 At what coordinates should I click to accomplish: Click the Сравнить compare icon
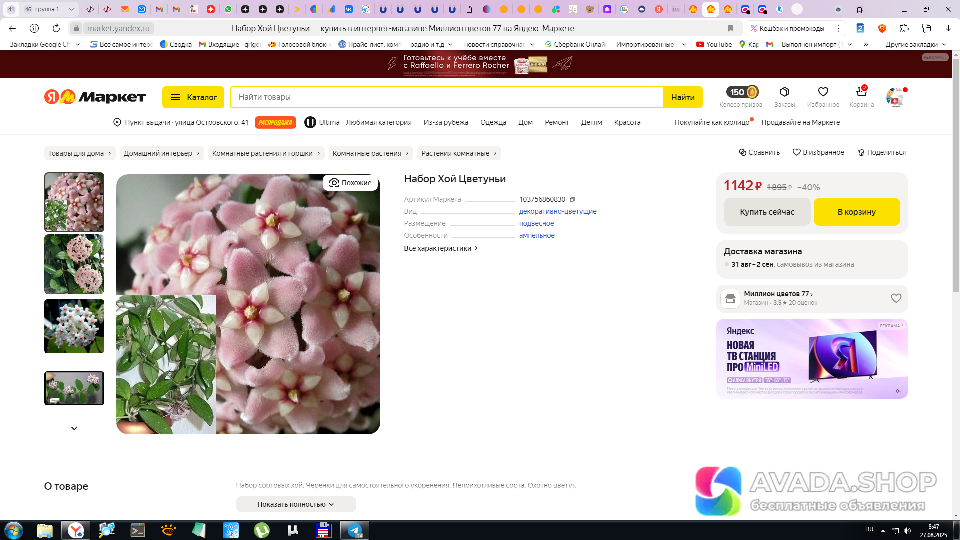click(x=759, y=153)
